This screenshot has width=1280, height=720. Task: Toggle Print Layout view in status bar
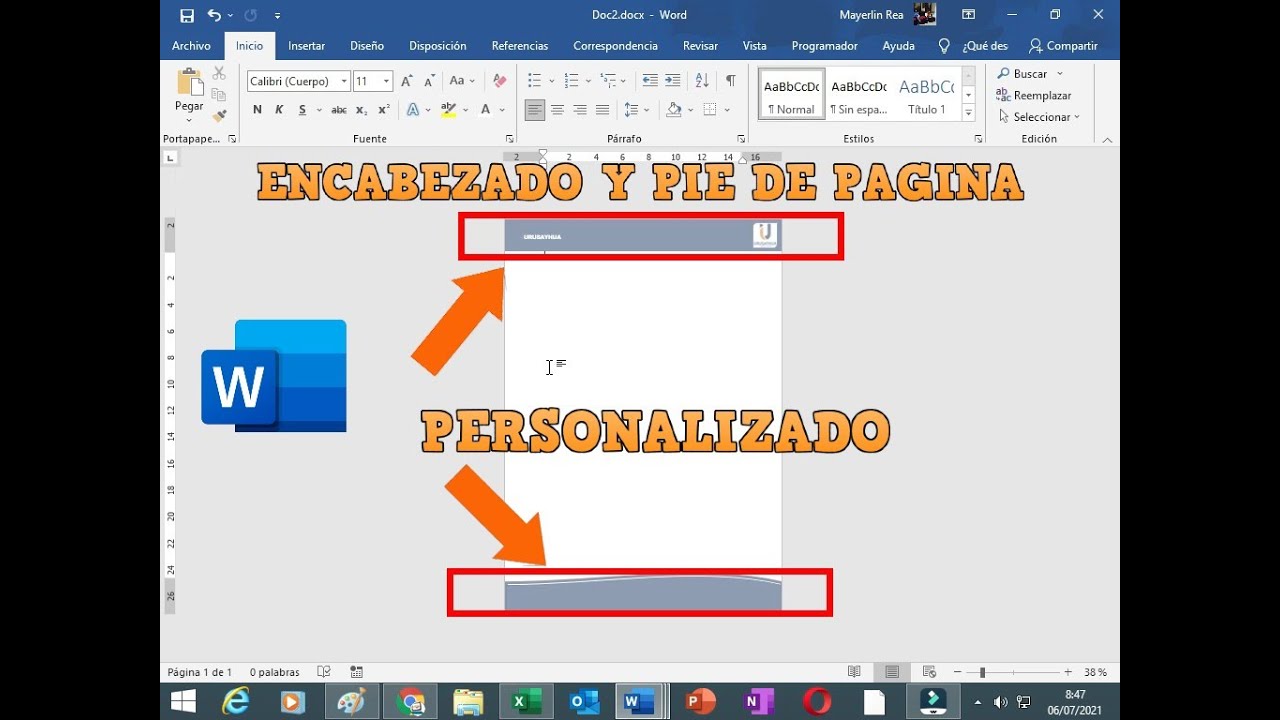point(892,672)
